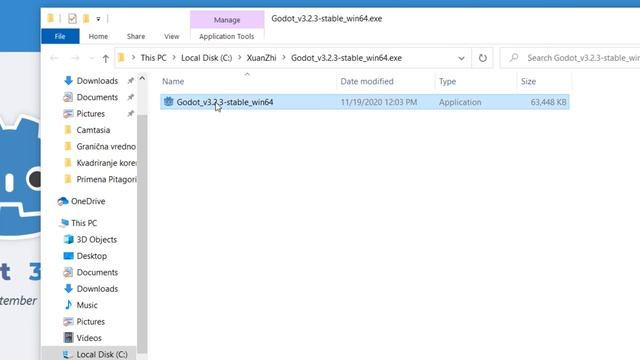
Task: Open the Music folder
Action: click(87, 305)
